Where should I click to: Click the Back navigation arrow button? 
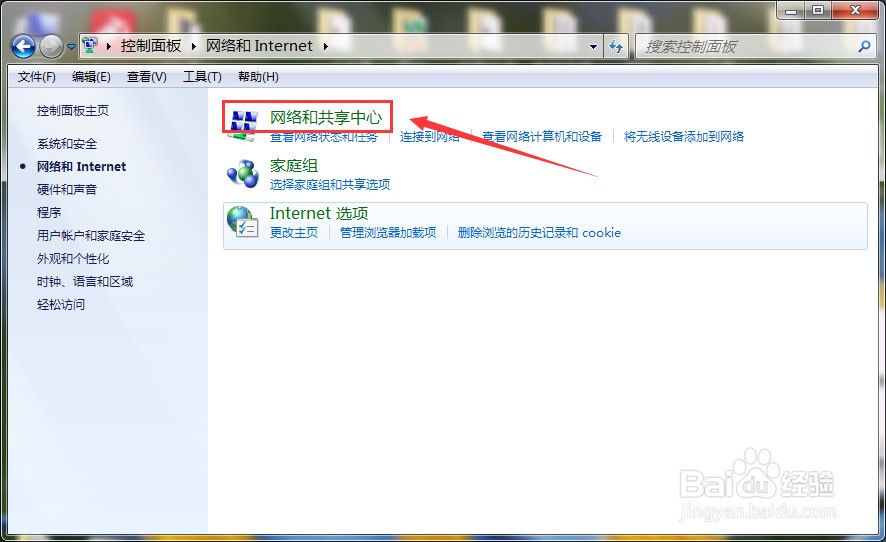pyautogui.click(x=23, y=47)
